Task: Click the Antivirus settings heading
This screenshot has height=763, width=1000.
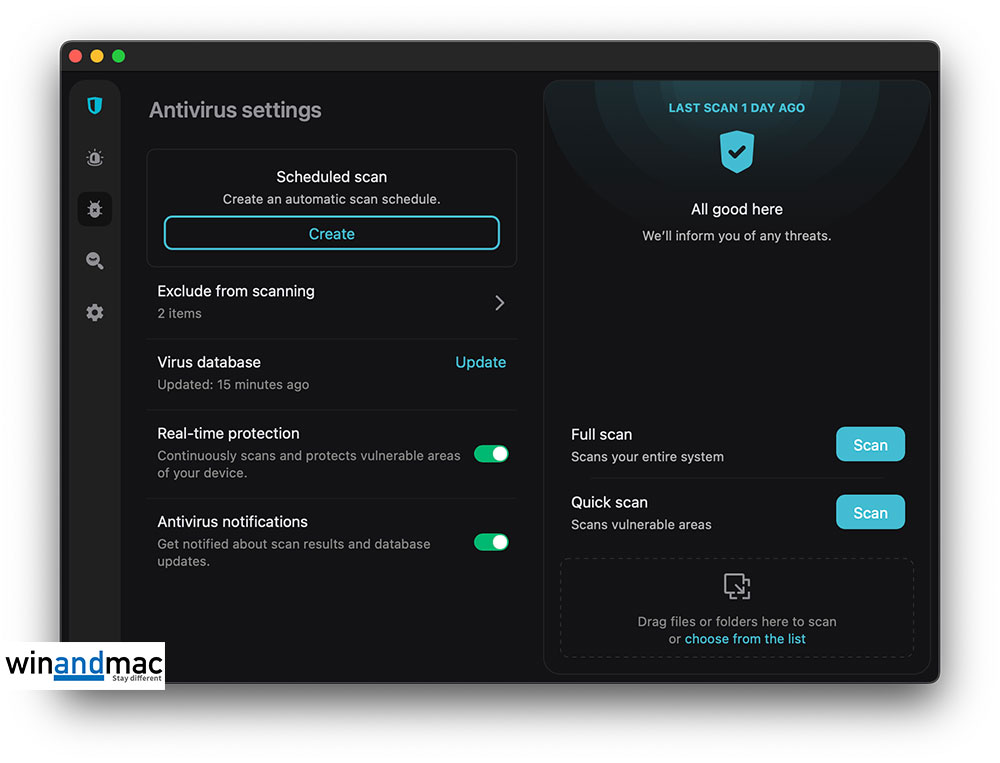Action: 235,110
